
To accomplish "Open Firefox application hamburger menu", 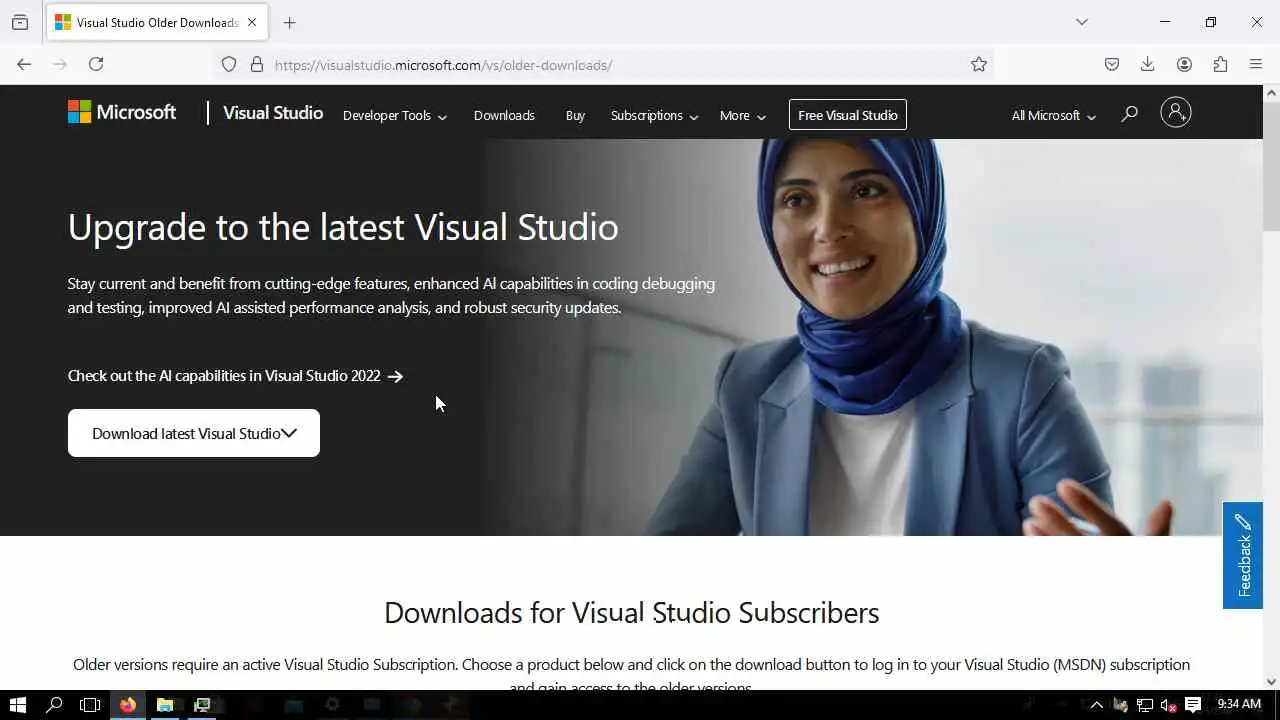I will (x=1256, y=64).
